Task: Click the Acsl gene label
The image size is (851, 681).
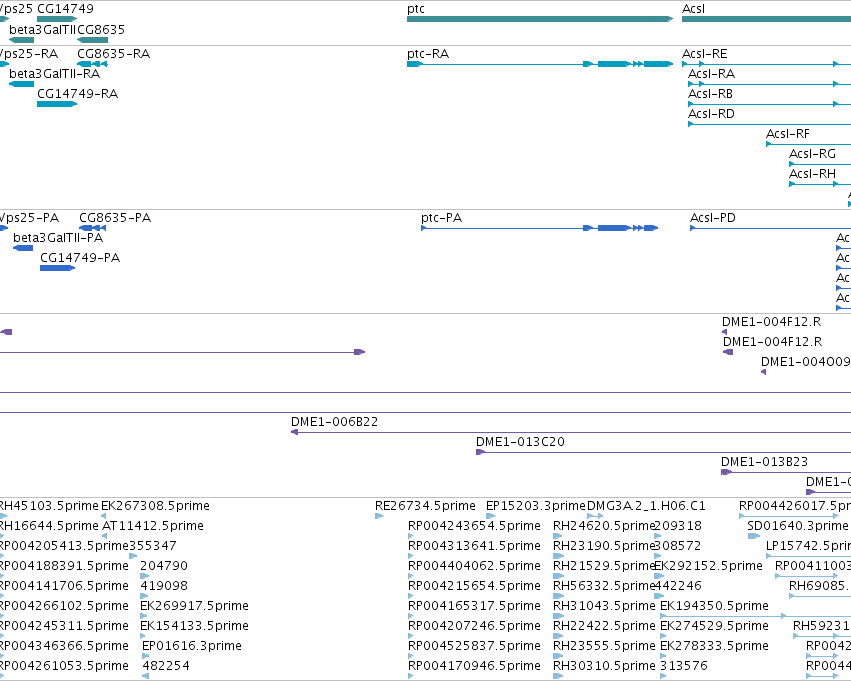Action: 694,9
